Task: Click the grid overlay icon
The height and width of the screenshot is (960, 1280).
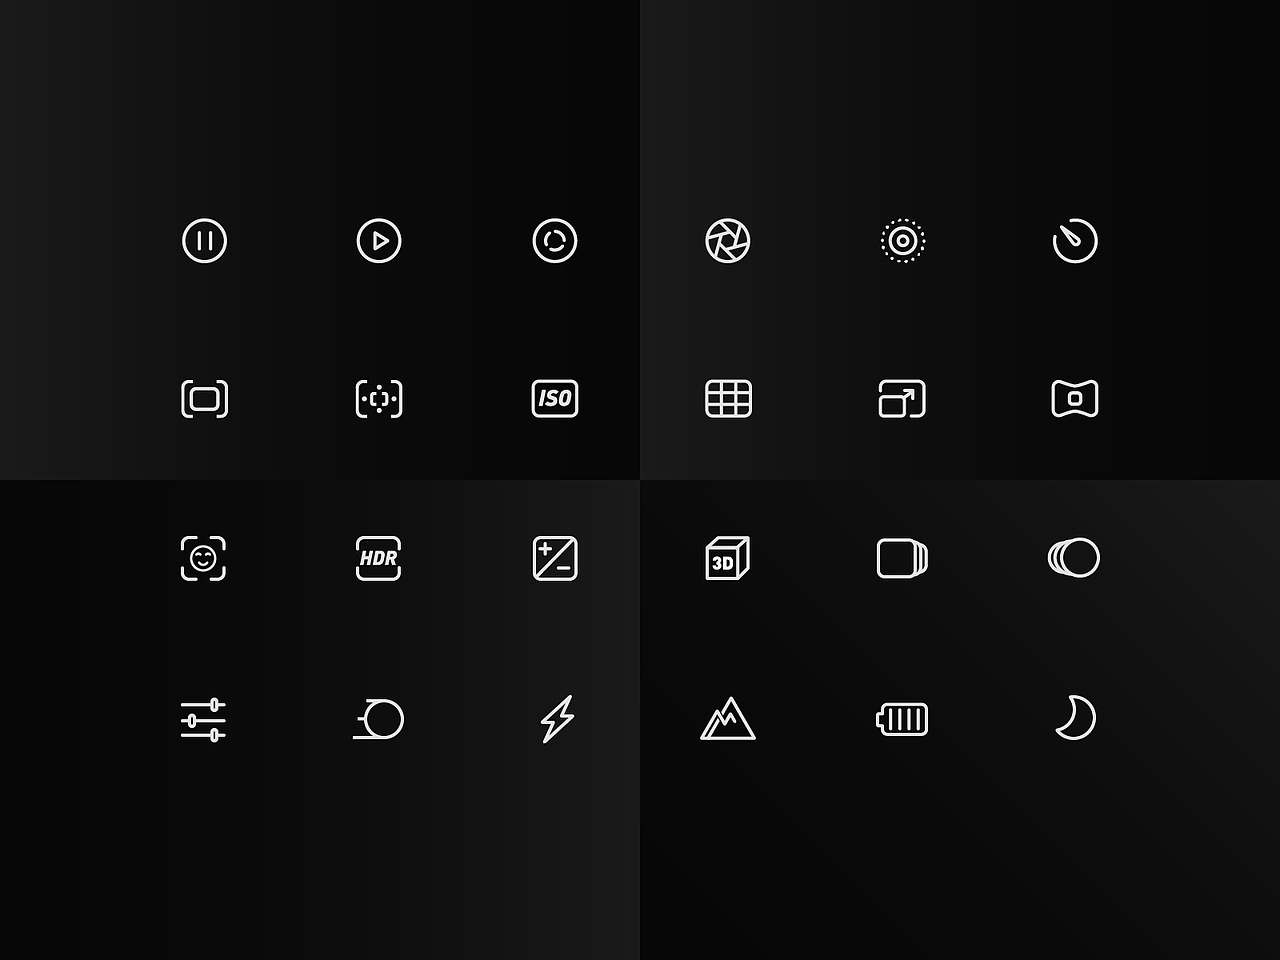Action: [729, 399]
